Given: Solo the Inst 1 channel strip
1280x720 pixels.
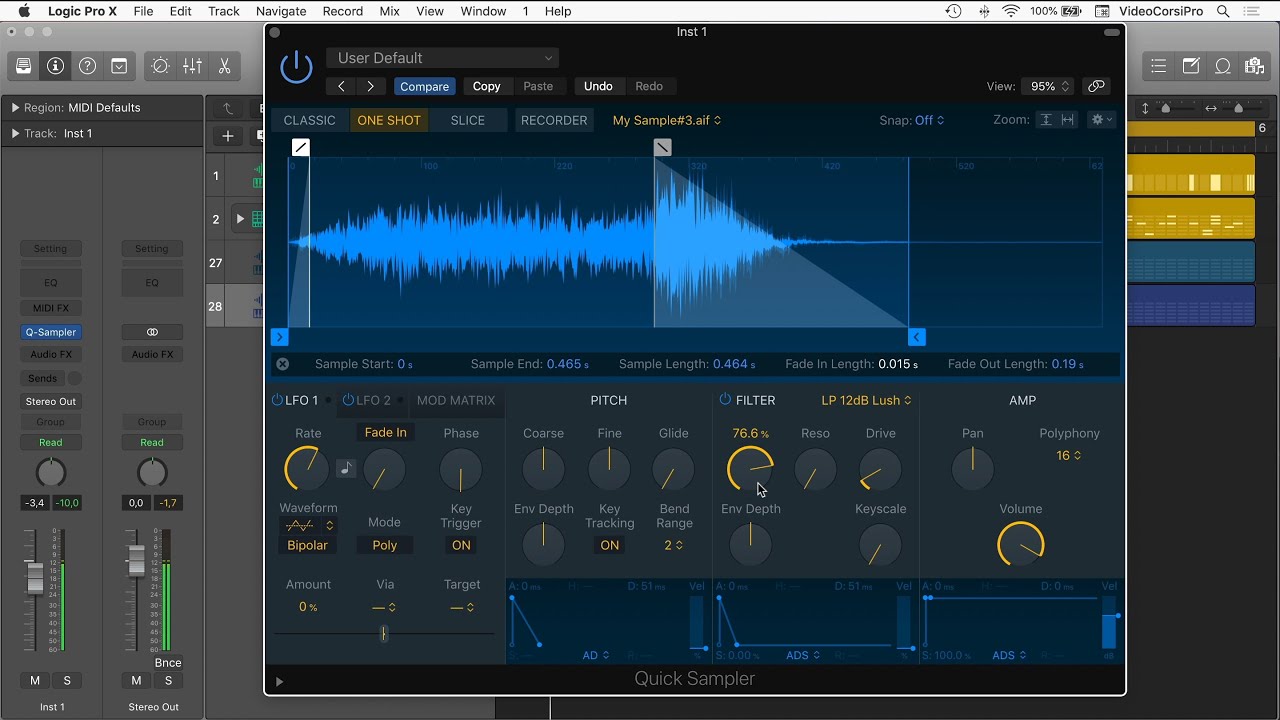Looking at the screenshot, I should pos(67,680).
